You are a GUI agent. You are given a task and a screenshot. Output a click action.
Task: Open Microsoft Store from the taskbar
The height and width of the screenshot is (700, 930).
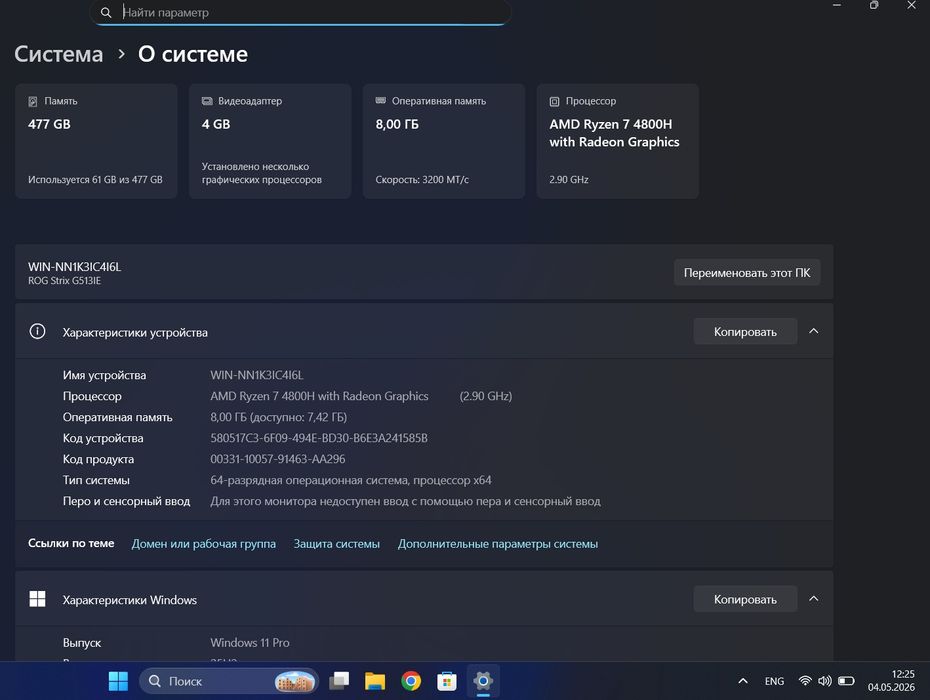447,681
